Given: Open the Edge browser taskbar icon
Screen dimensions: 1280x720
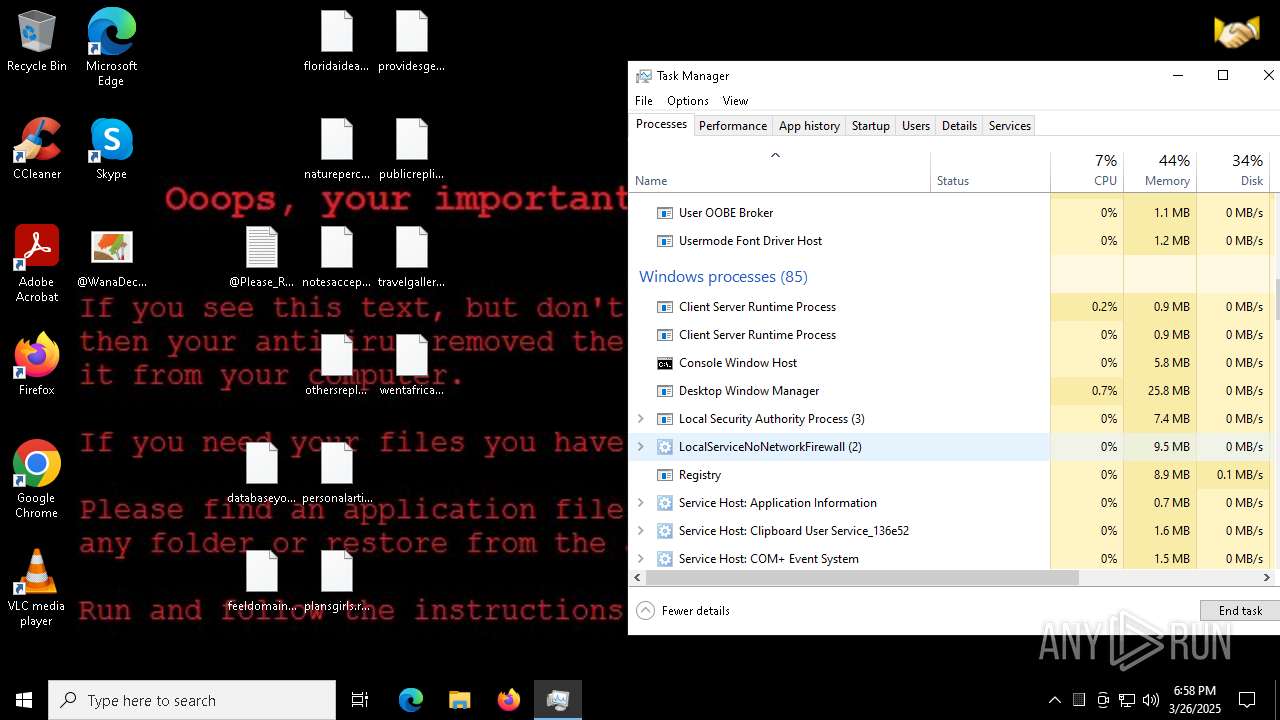Looking at the screenshot, I should [410, 700].
